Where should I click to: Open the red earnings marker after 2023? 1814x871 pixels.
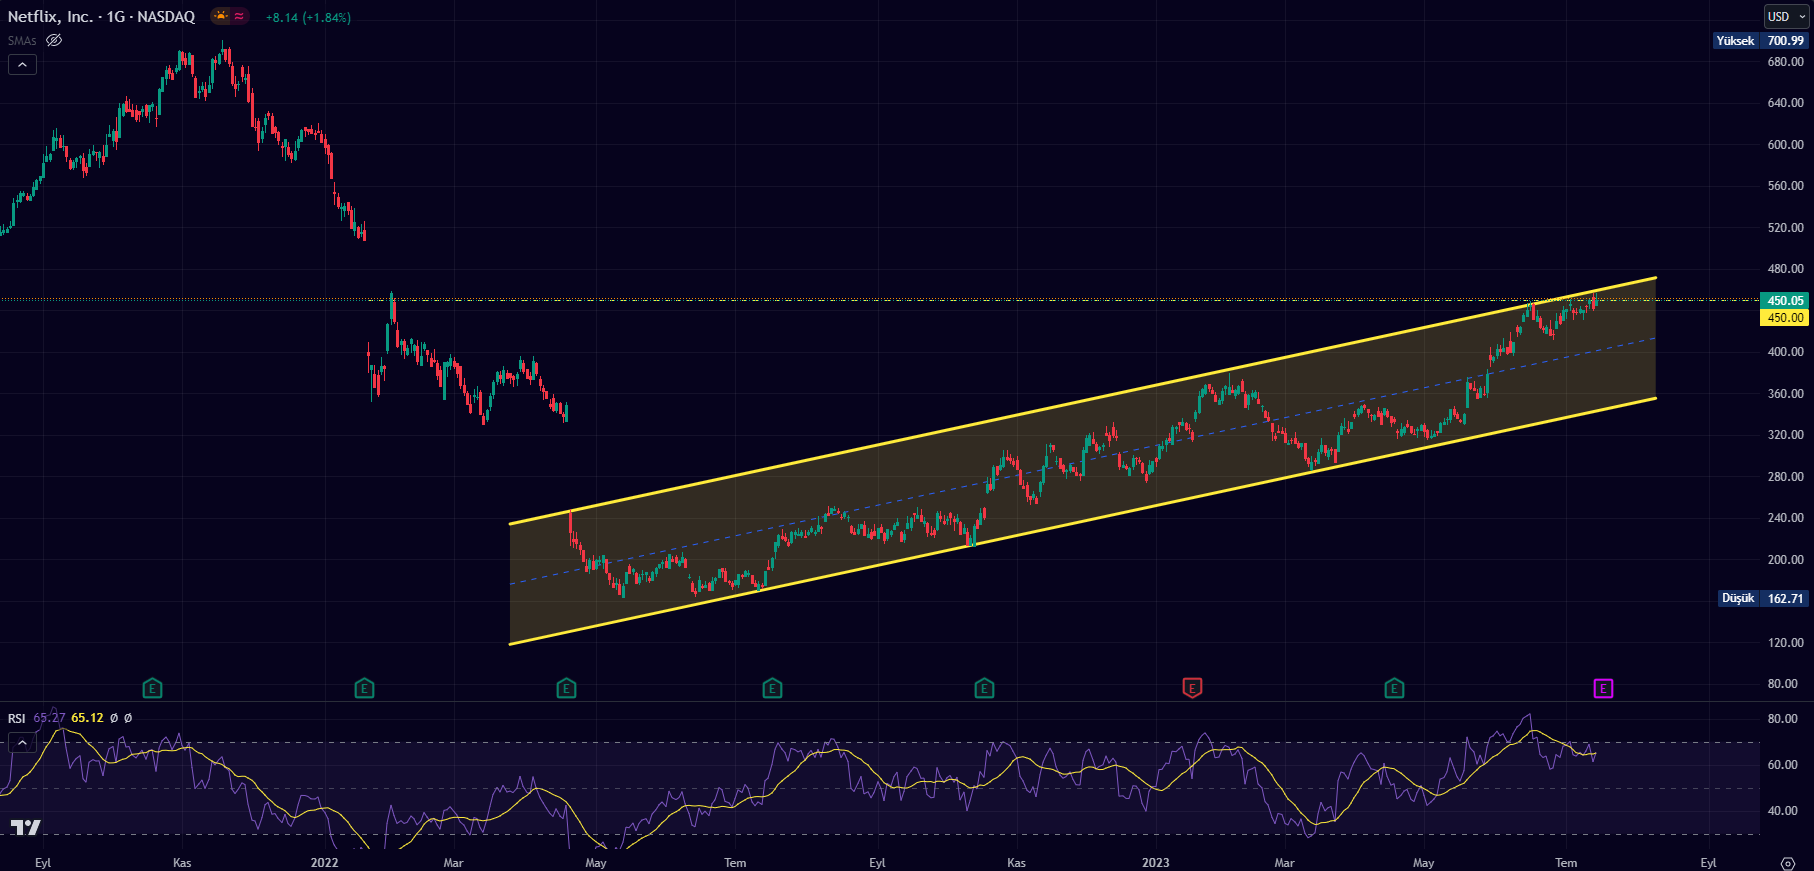(1192, 688)
